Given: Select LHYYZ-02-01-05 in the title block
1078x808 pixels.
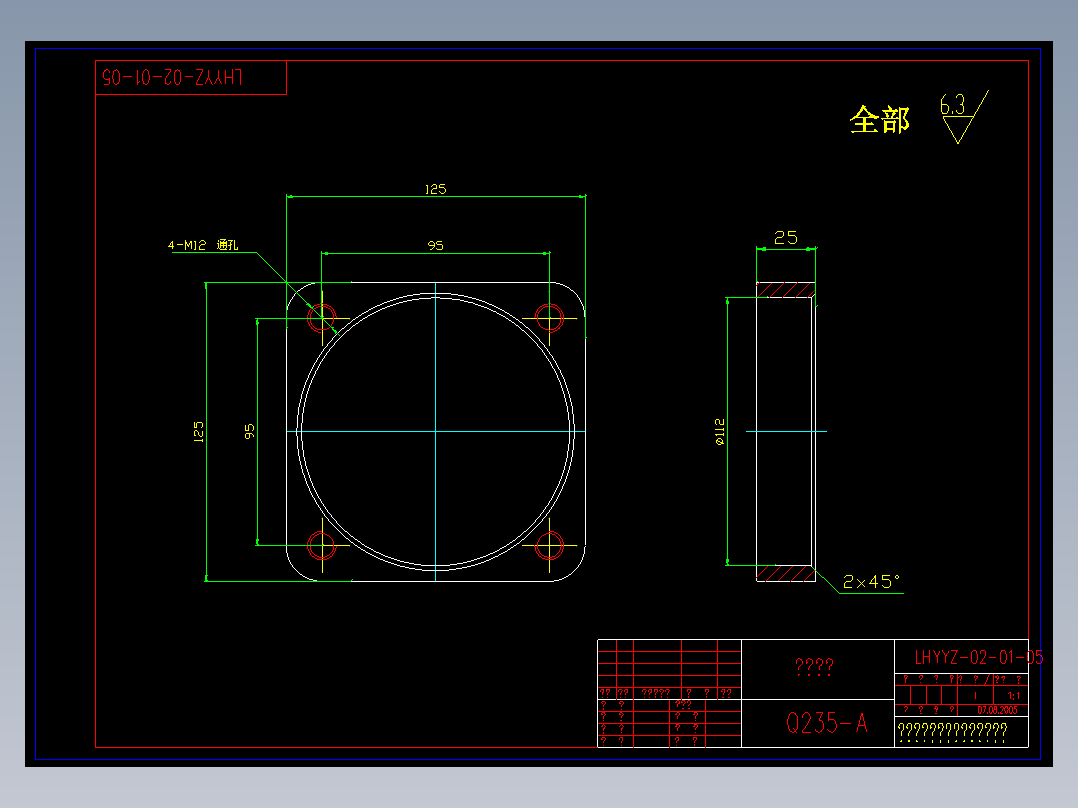Looking at the screenshot, I should (978, 657).
